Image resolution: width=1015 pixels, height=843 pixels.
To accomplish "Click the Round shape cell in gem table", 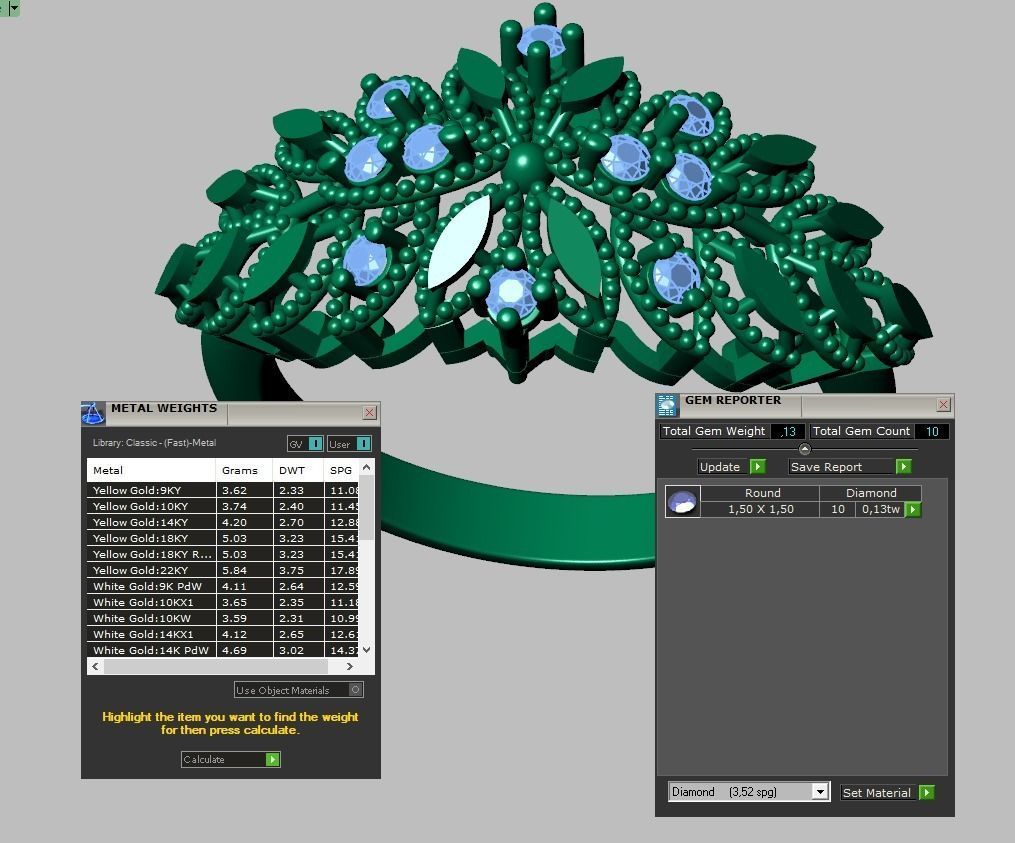I will pyautogui.click(x=762, y=493).
